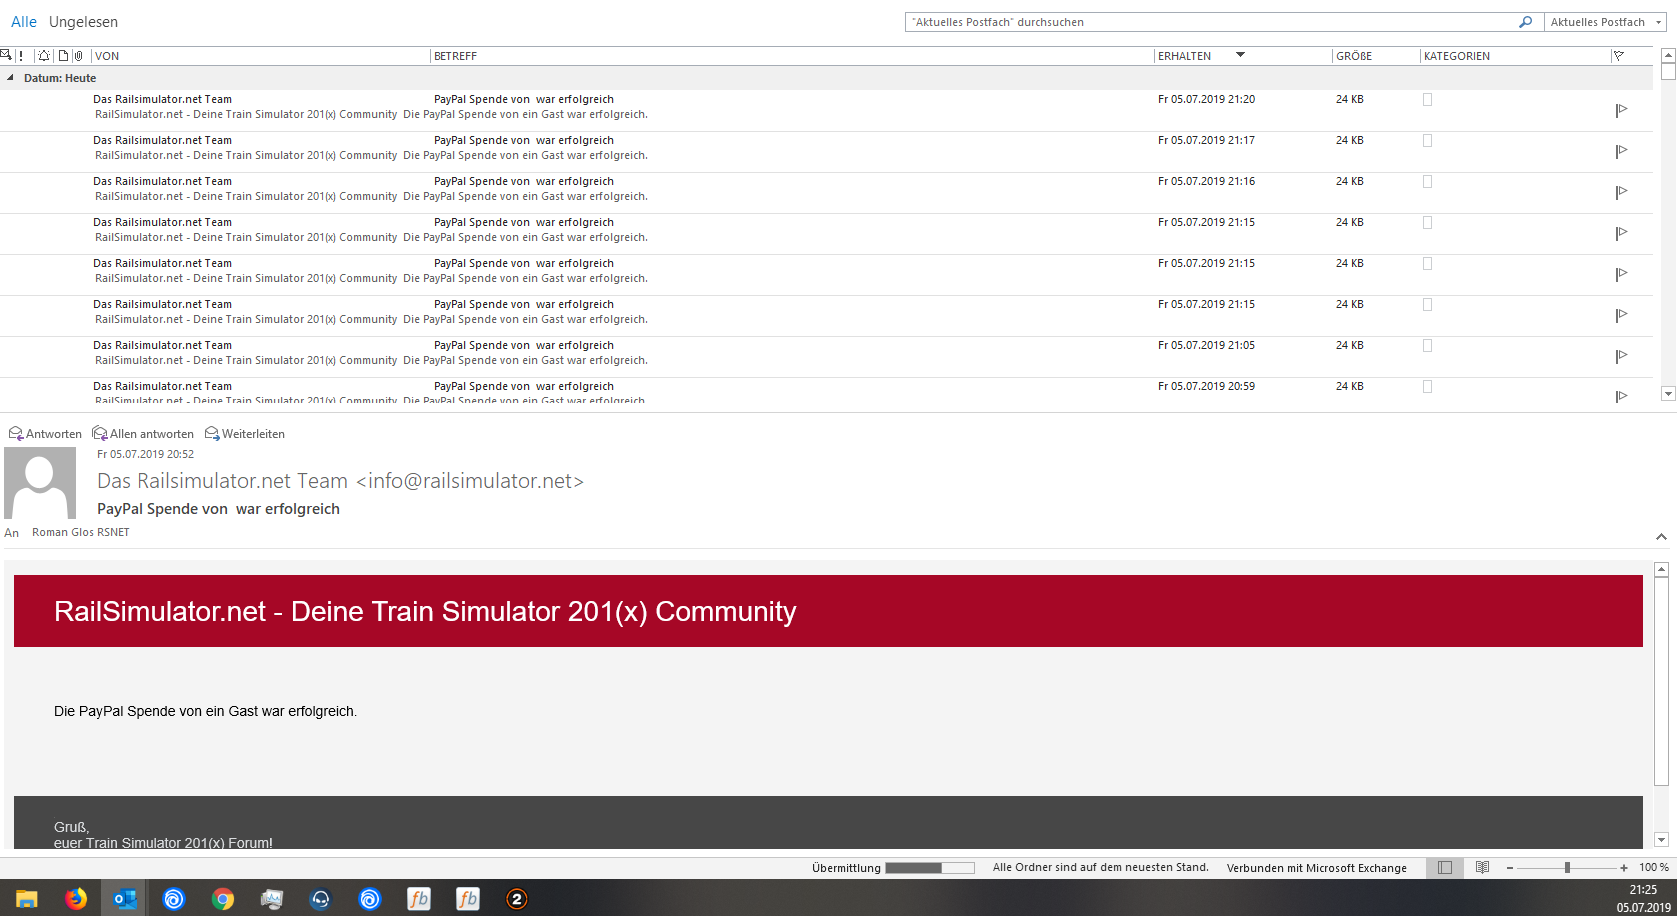This screenshot has width=1677, height=916.
Task: Collapse the message header with the chevron
Action: (1661, 537)
